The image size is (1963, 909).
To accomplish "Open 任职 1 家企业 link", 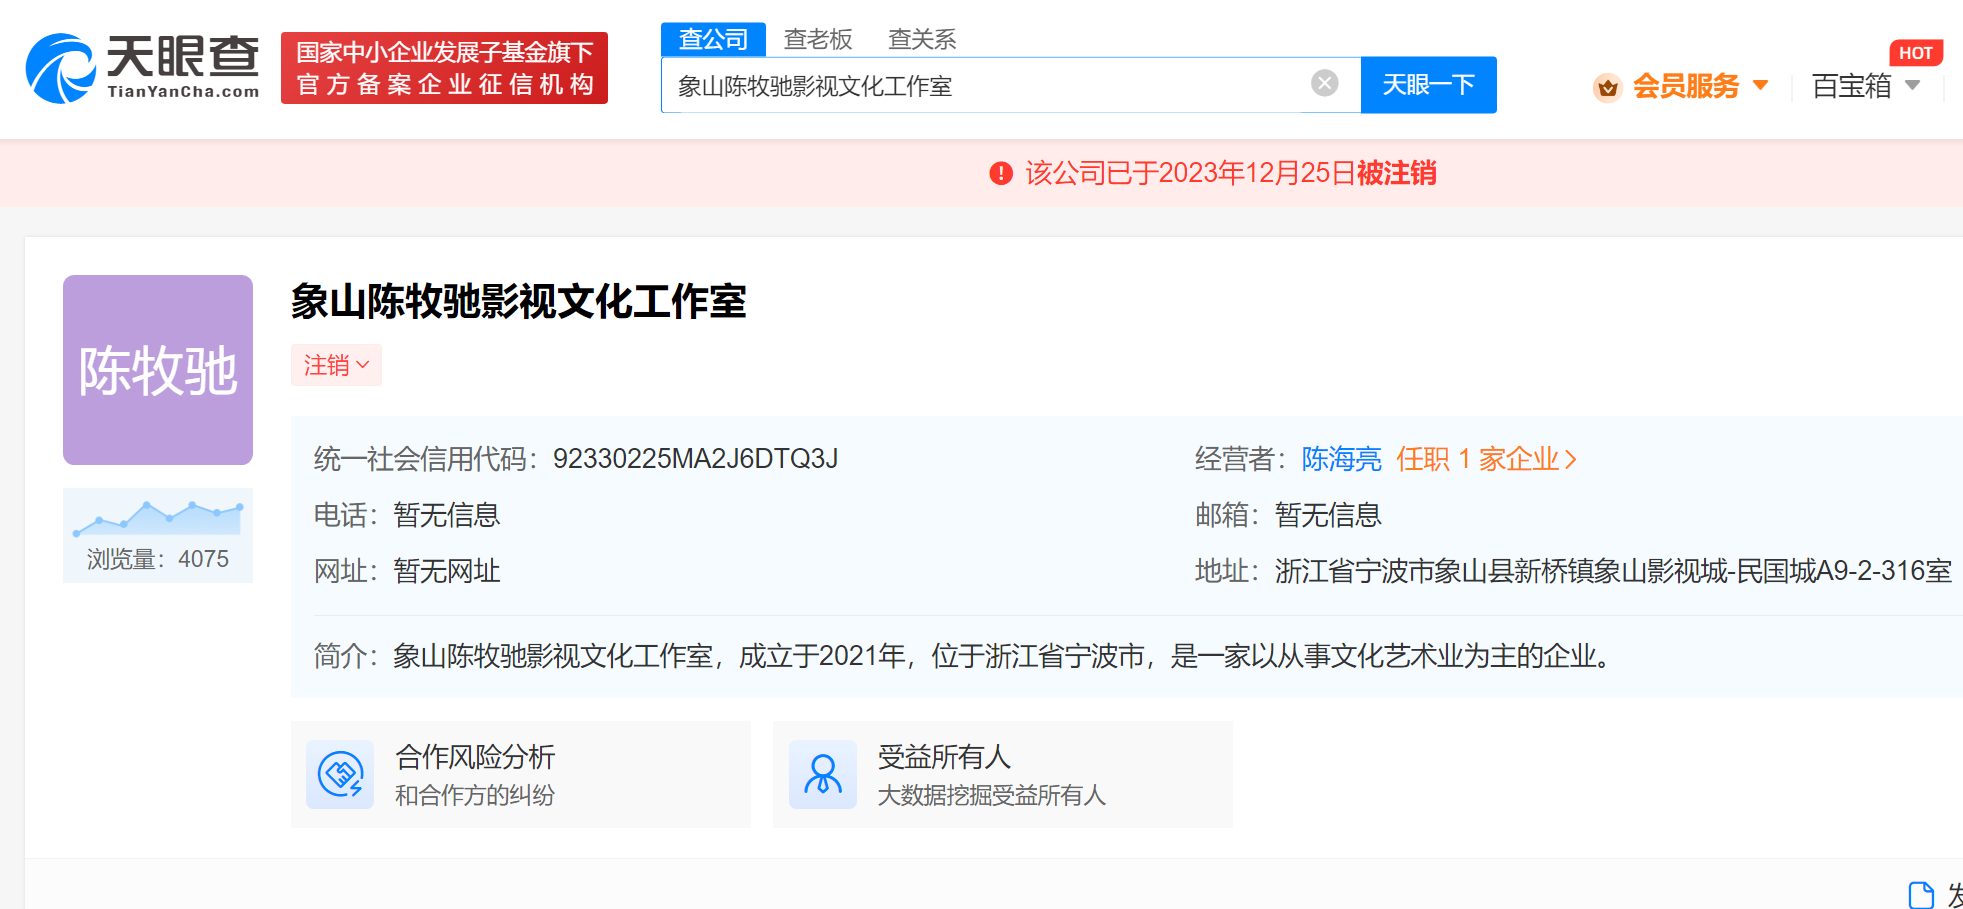I will (1486, 459).
